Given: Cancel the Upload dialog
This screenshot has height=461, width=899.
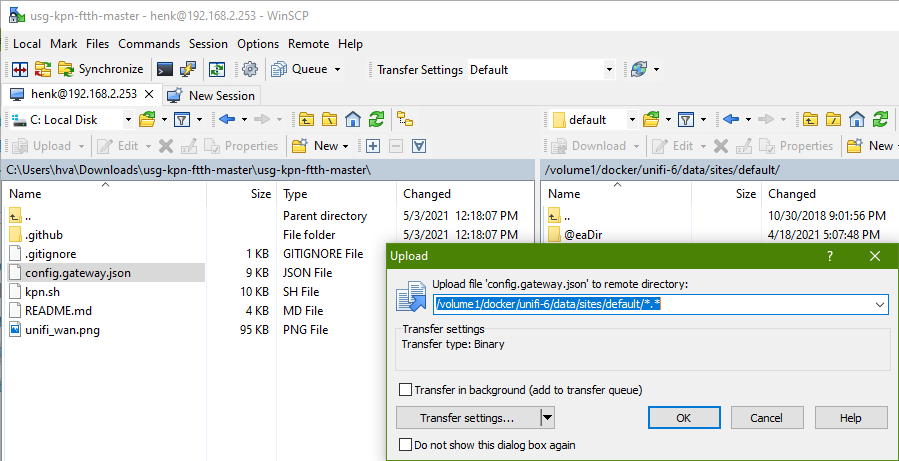Looking at the screenshot, I should 767,418.
